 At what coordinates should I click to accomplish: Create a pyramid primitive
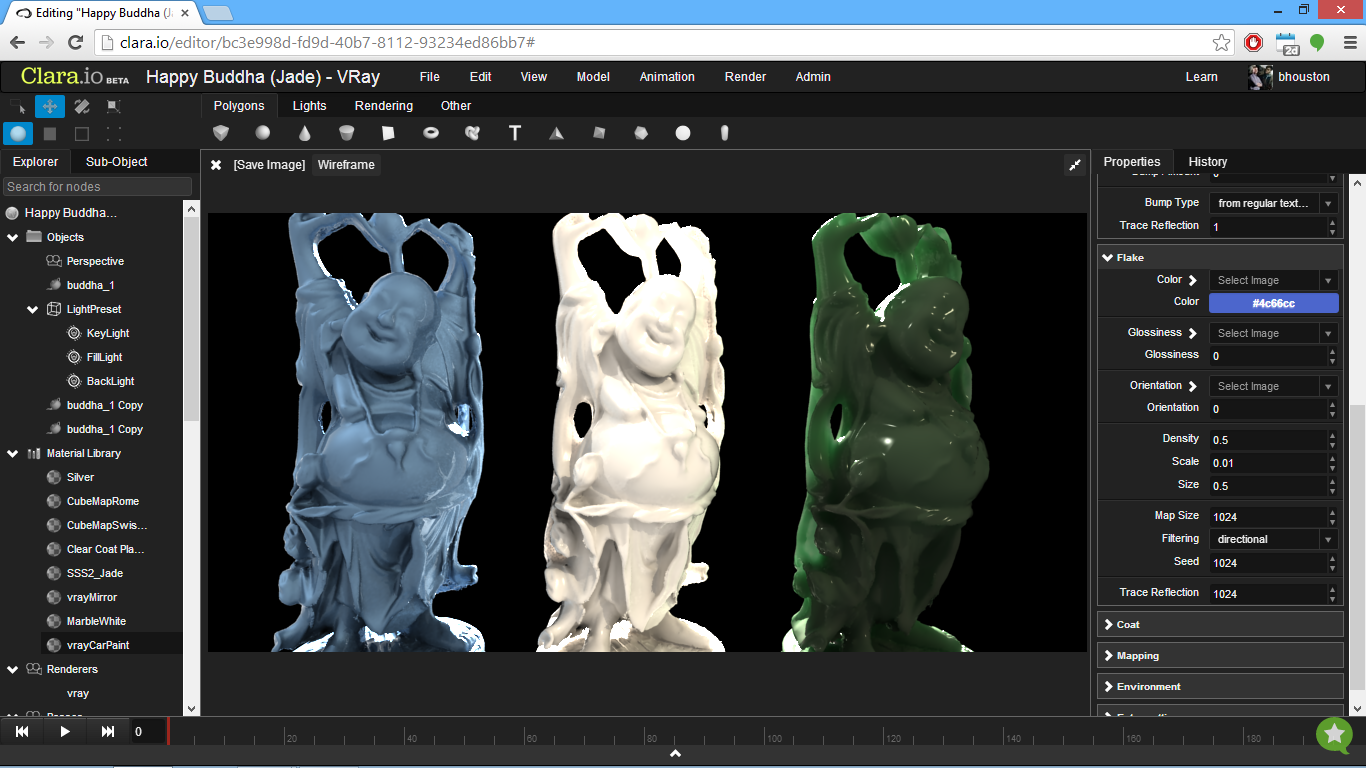(x=557, y=133)
